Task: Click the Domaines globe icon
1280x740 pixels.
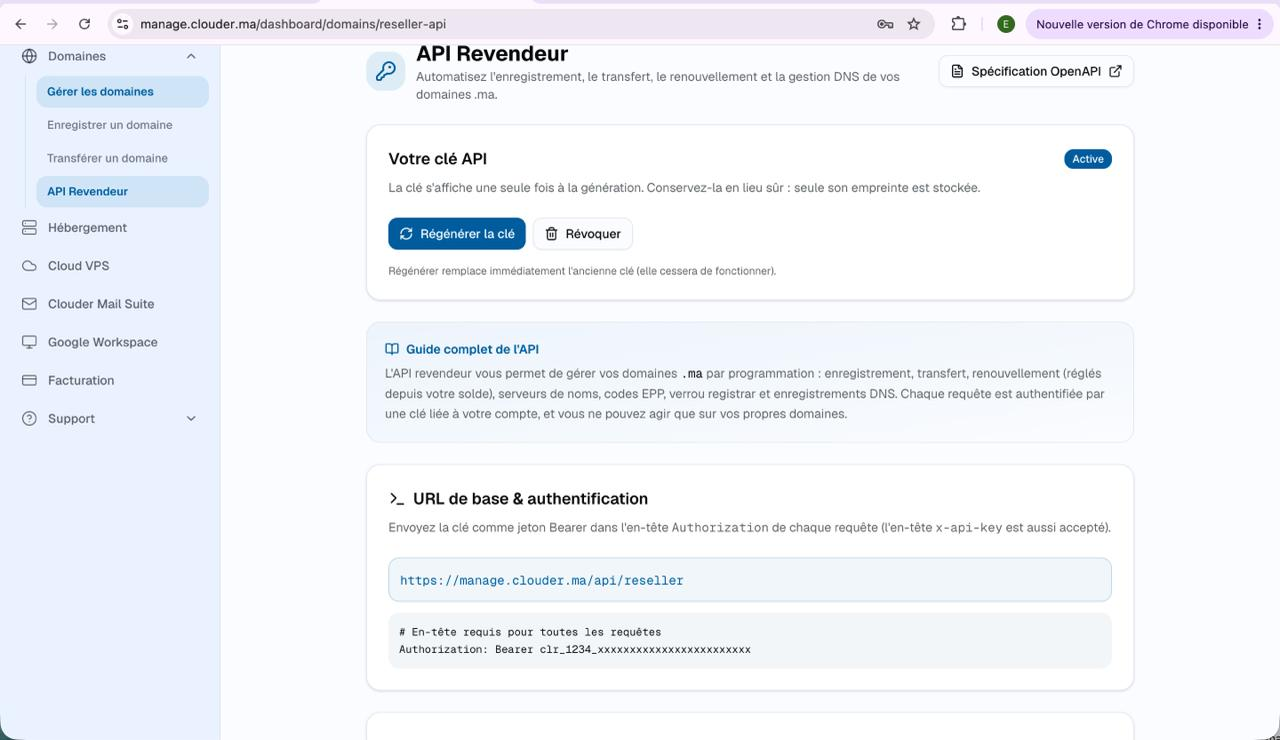Action: [29, 56]
